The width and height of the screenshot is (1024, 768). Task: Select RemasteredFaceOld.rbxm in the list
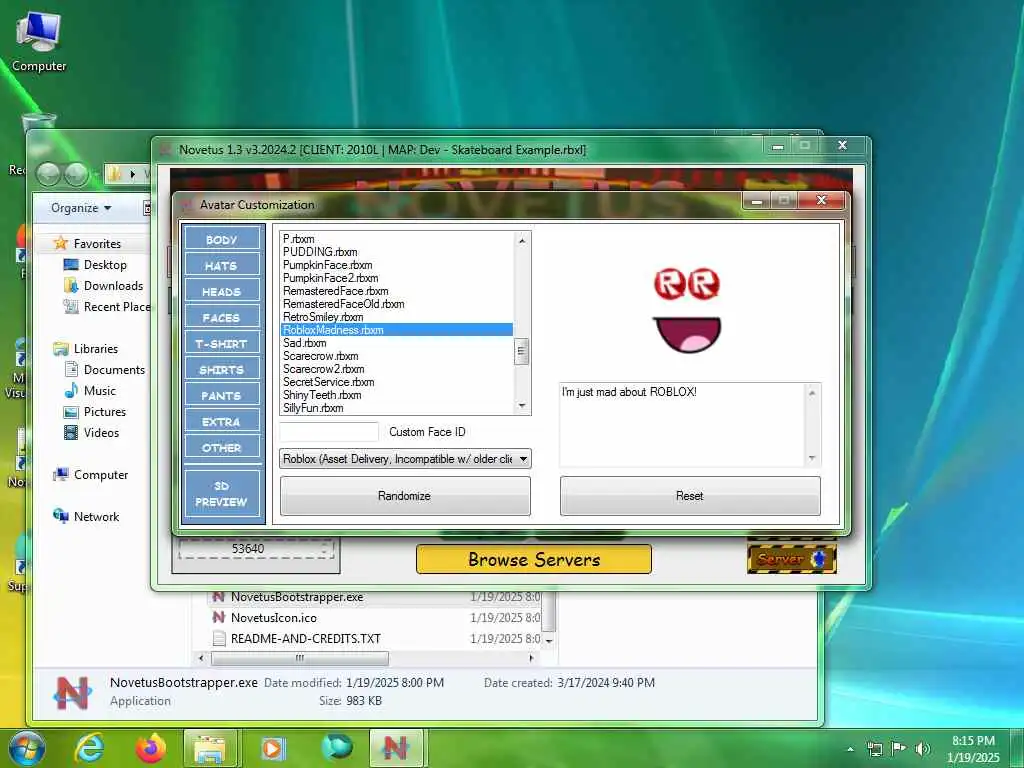[x=397, y=304]
